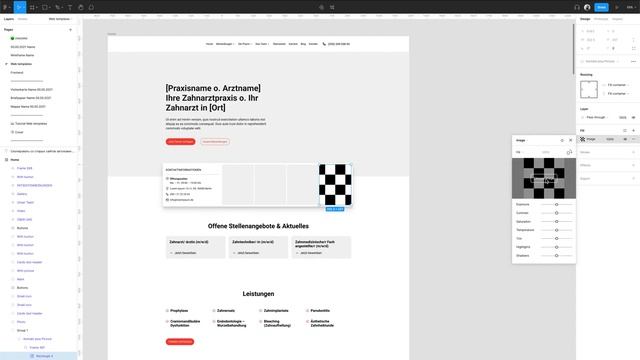Viewport: 640px width, 360px height.
Task: Click the Contrast slider handle
Action: (556, 213)
